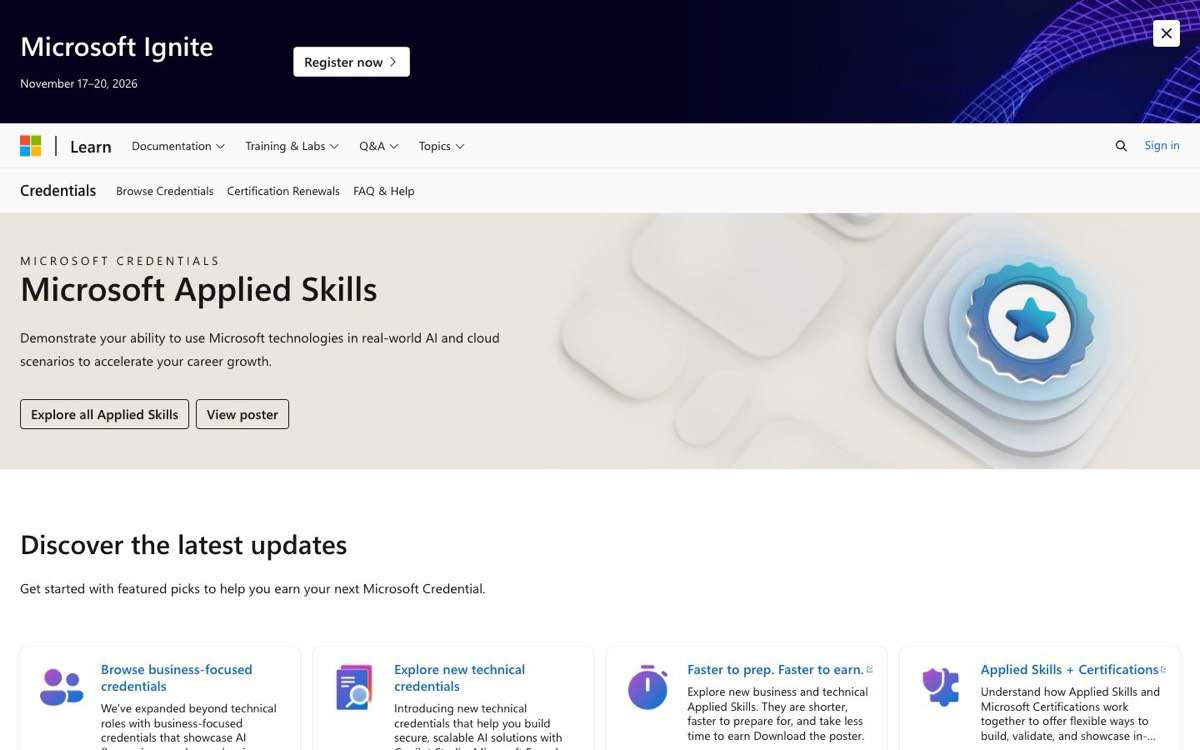1200x750 pixels.
Task: Click the shield puzzle icon on Applied Skills card
Action: pos(940,687)
